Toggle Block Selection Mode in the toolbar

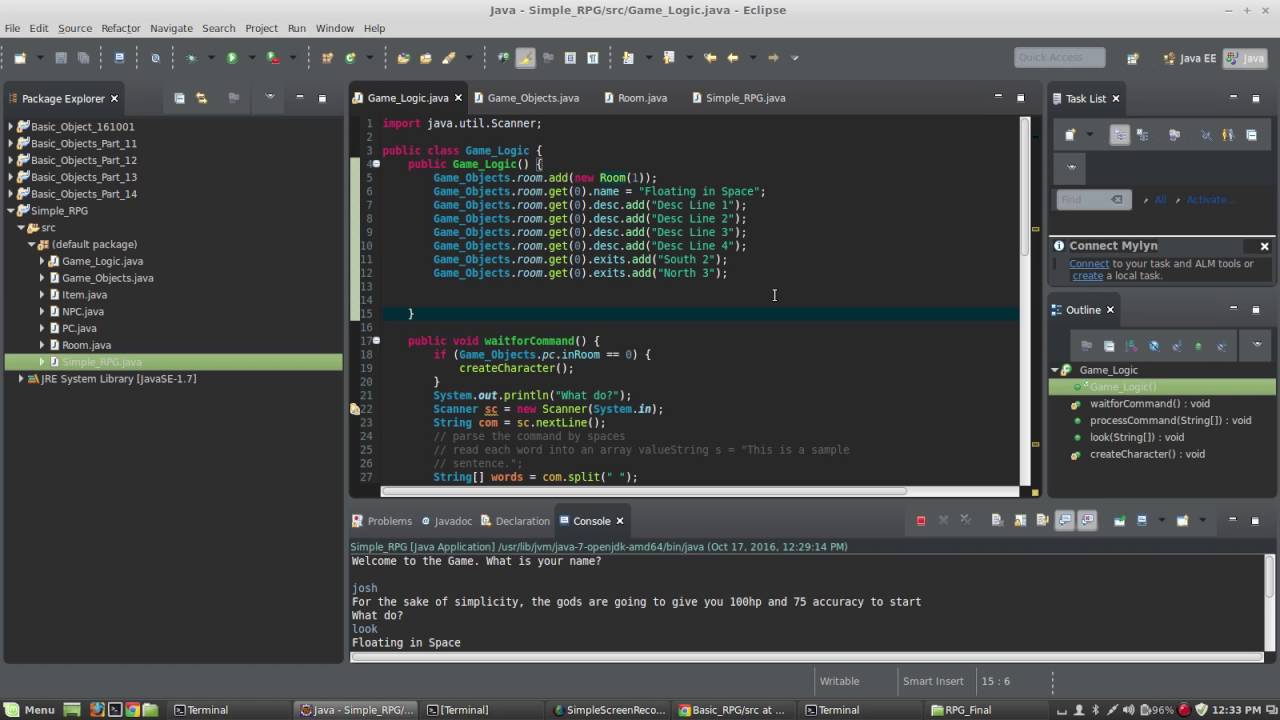pos(570,58)
